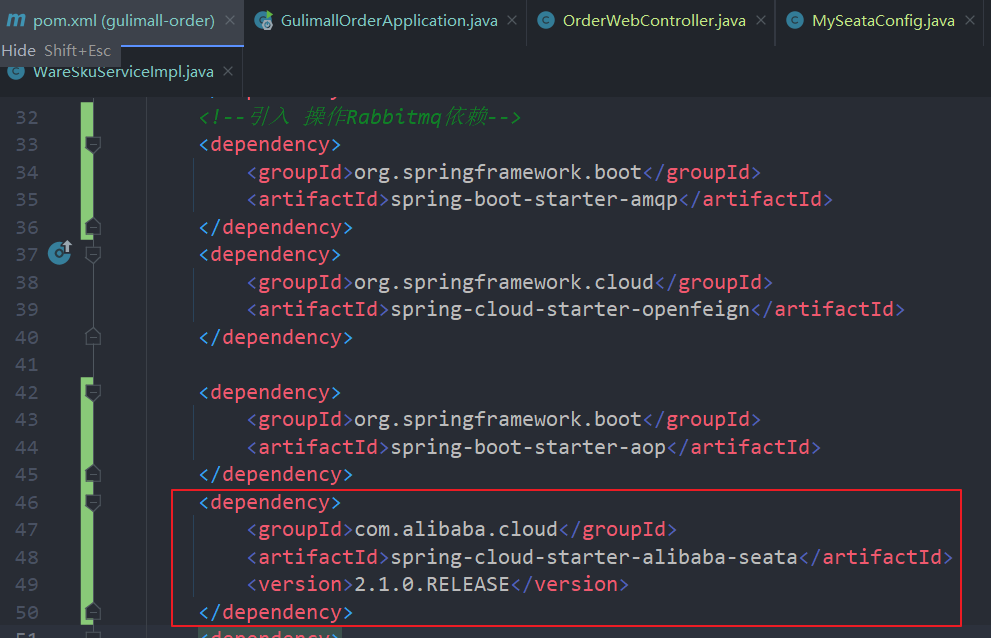
Task: Click com.alibaba.cloud groupId text
Action: coord(456,529)
